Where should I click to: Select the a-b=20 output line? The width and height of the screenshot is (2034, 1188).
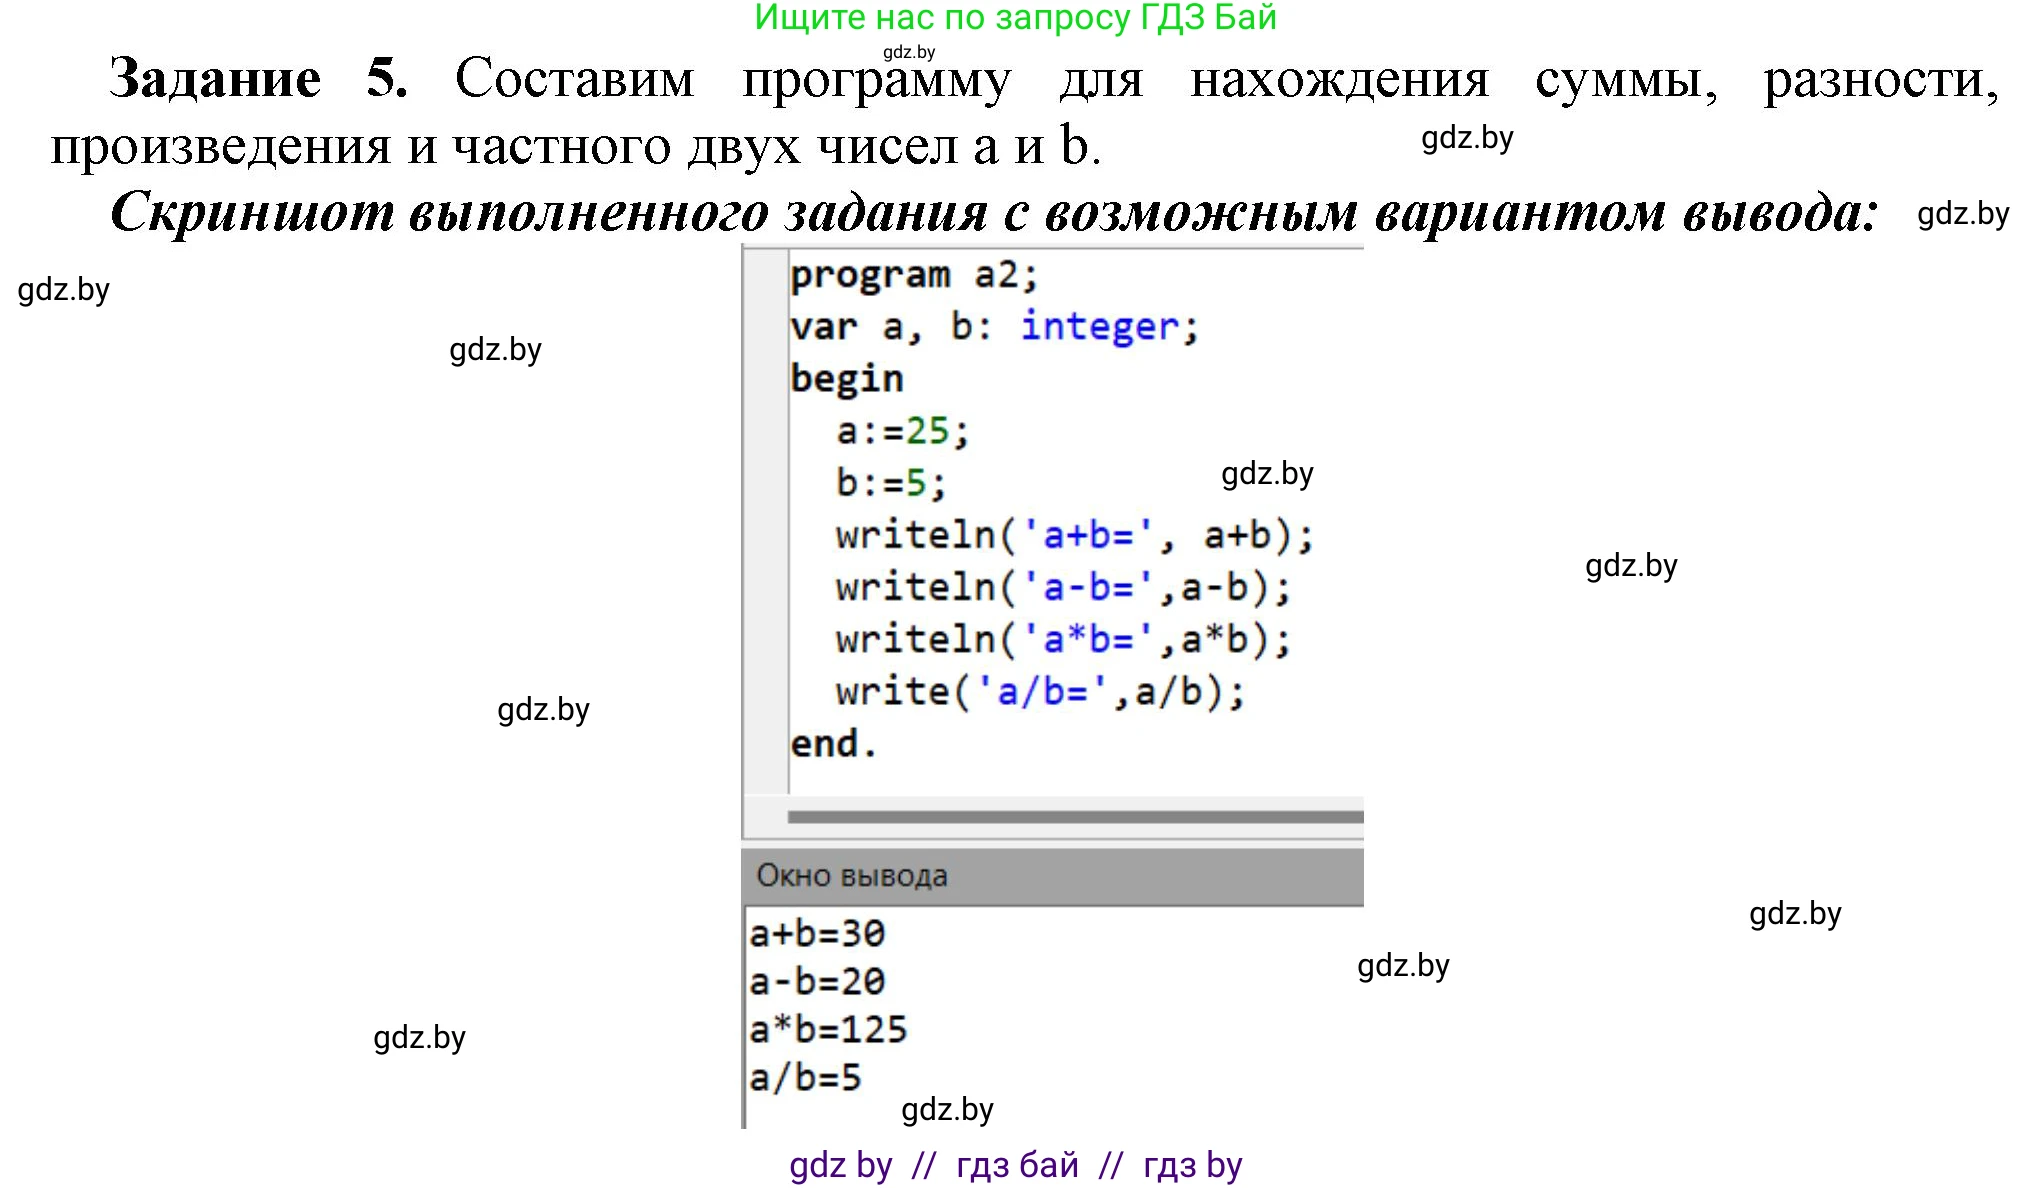[x=815, y=980]
